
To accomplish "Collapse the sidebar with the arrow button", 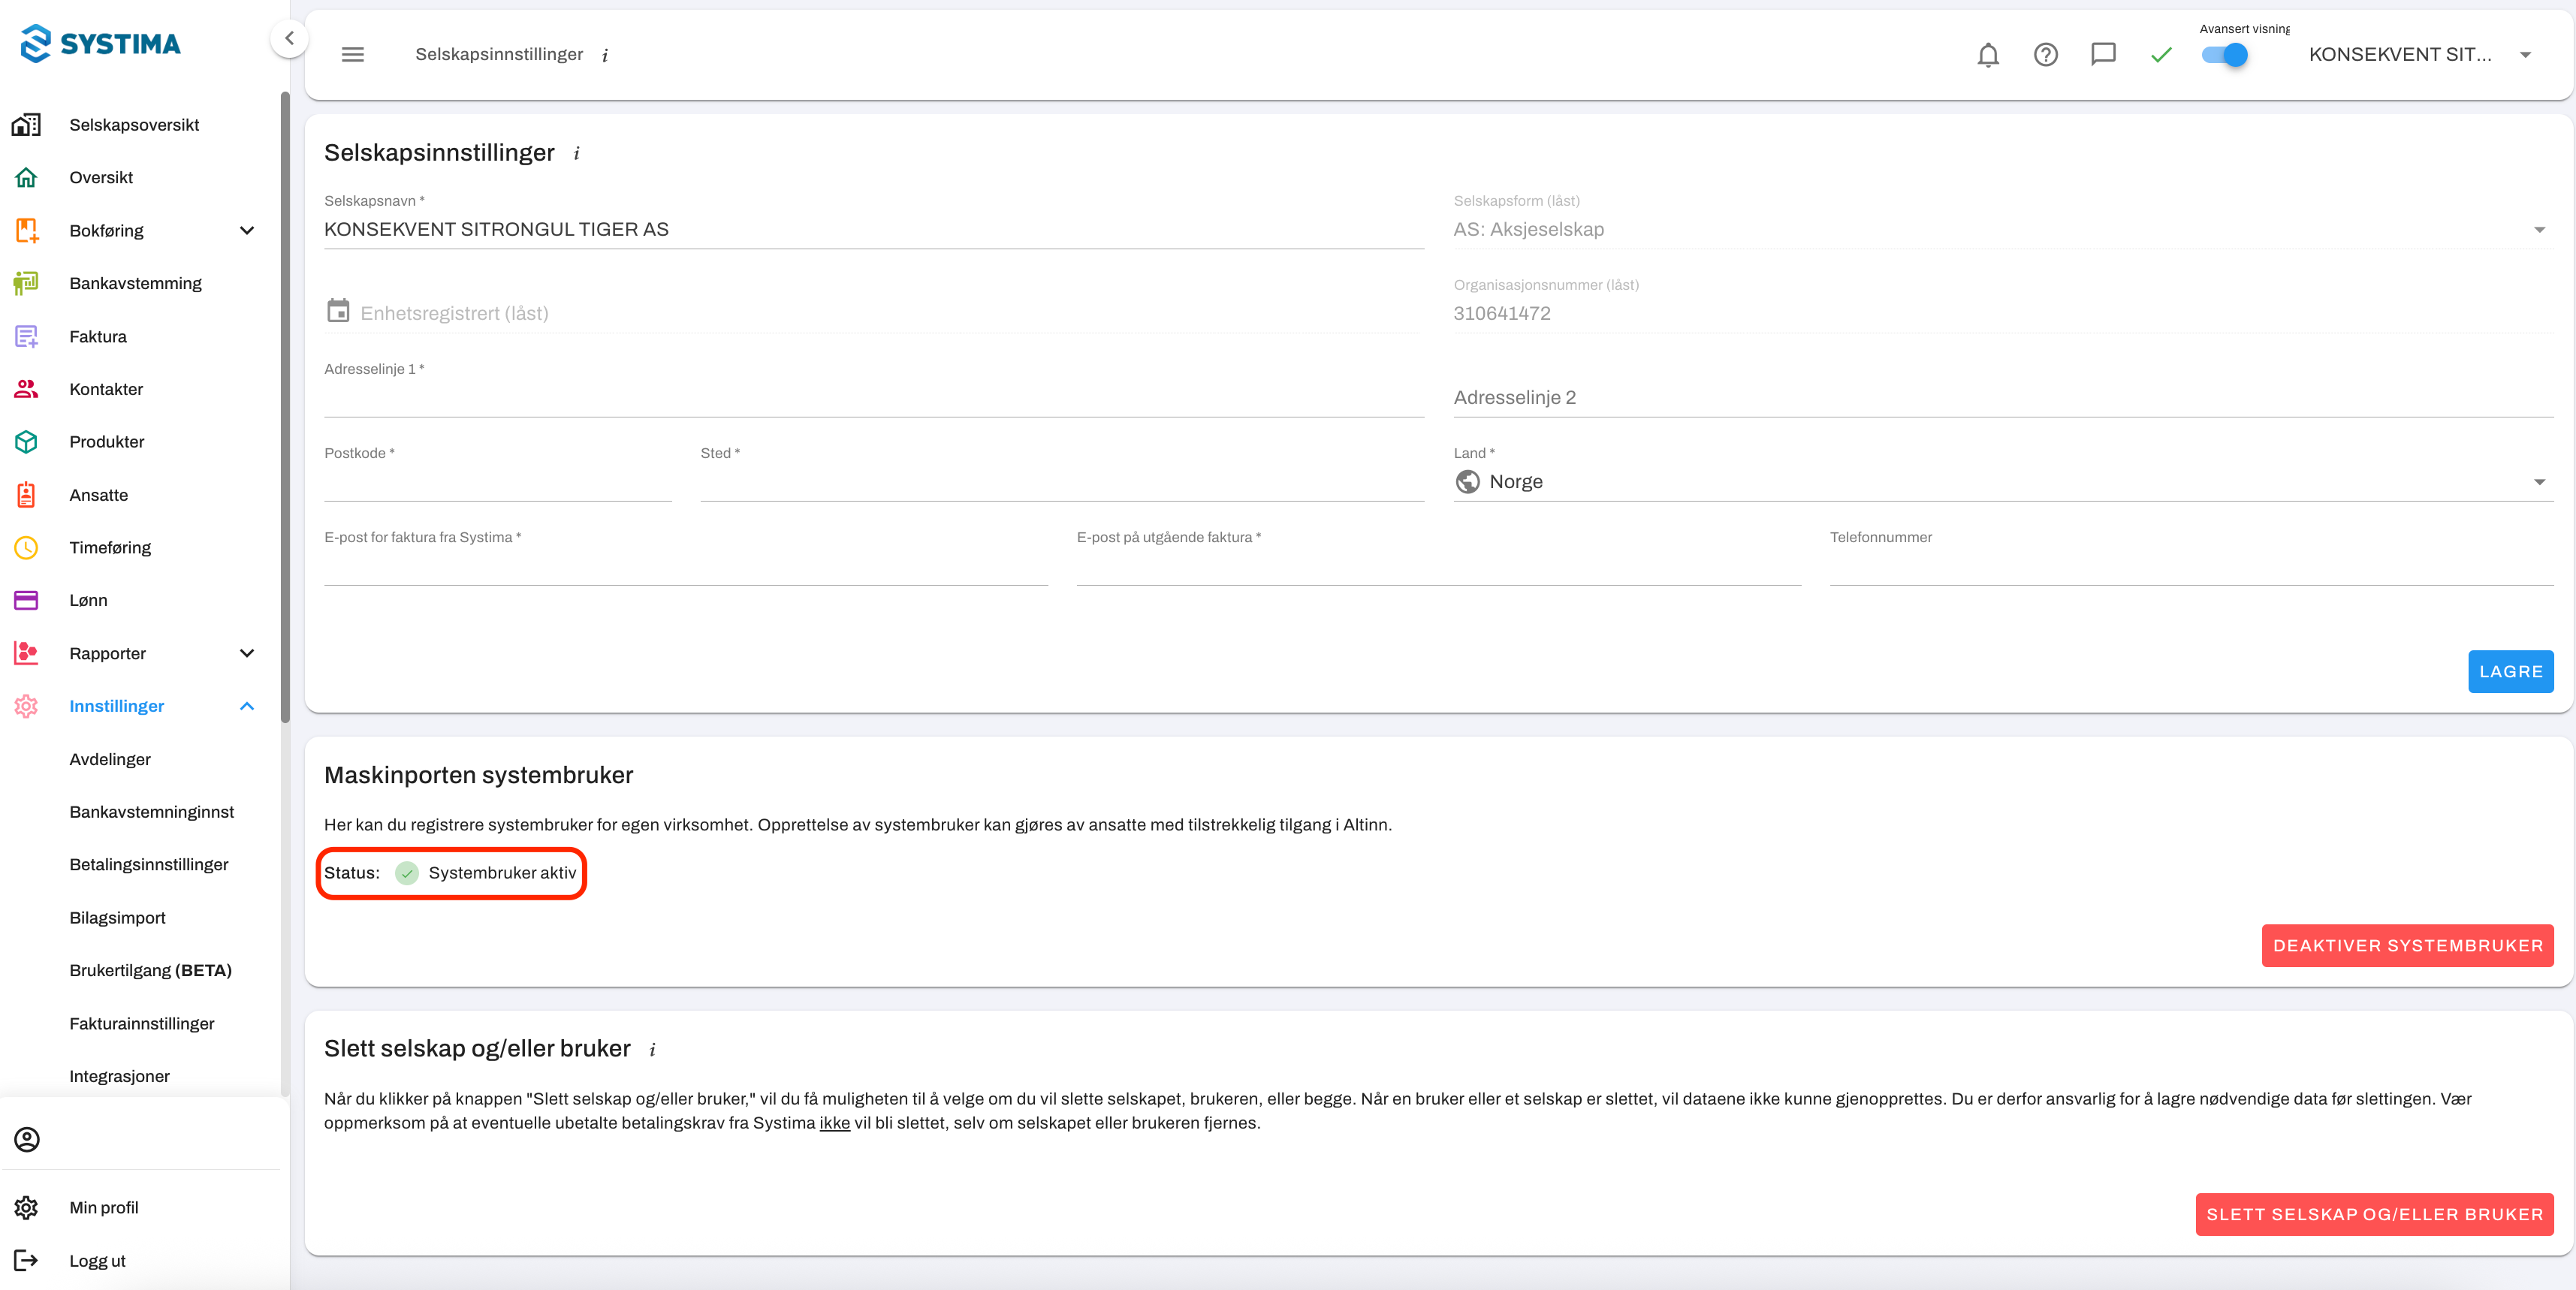I will [x=289, y=39].
